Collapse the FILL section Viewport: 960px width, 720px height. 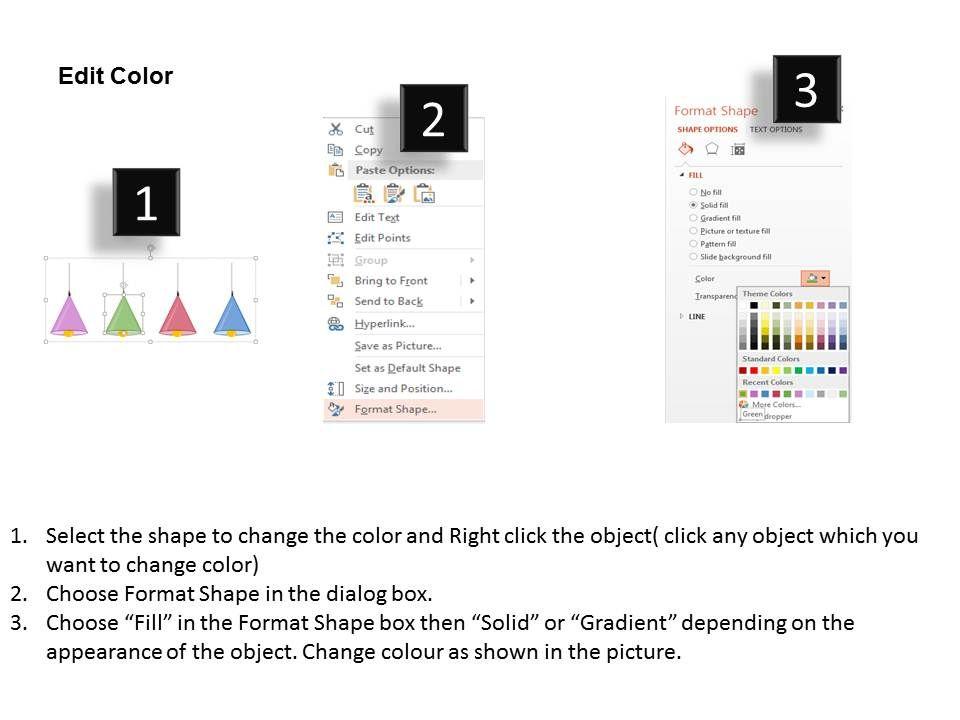coord(682,175)
